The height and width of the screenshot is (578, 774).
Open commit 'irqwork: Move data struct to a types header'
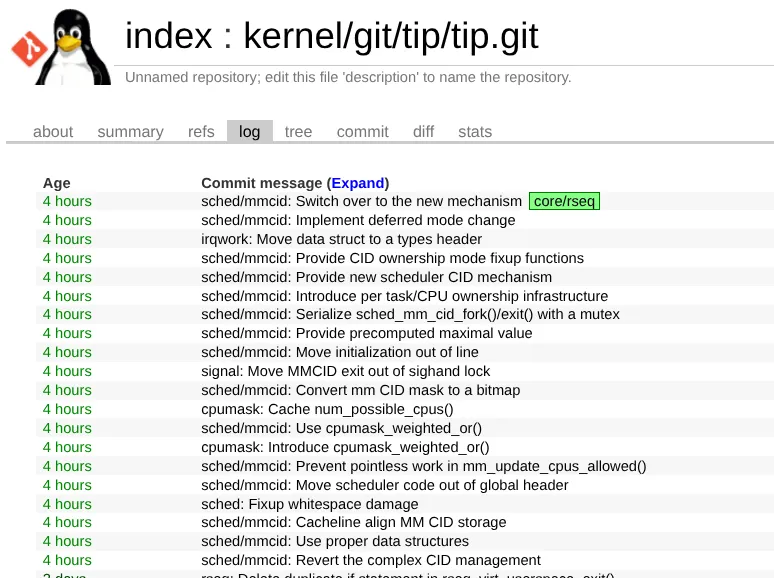click(x=341, y=239)
